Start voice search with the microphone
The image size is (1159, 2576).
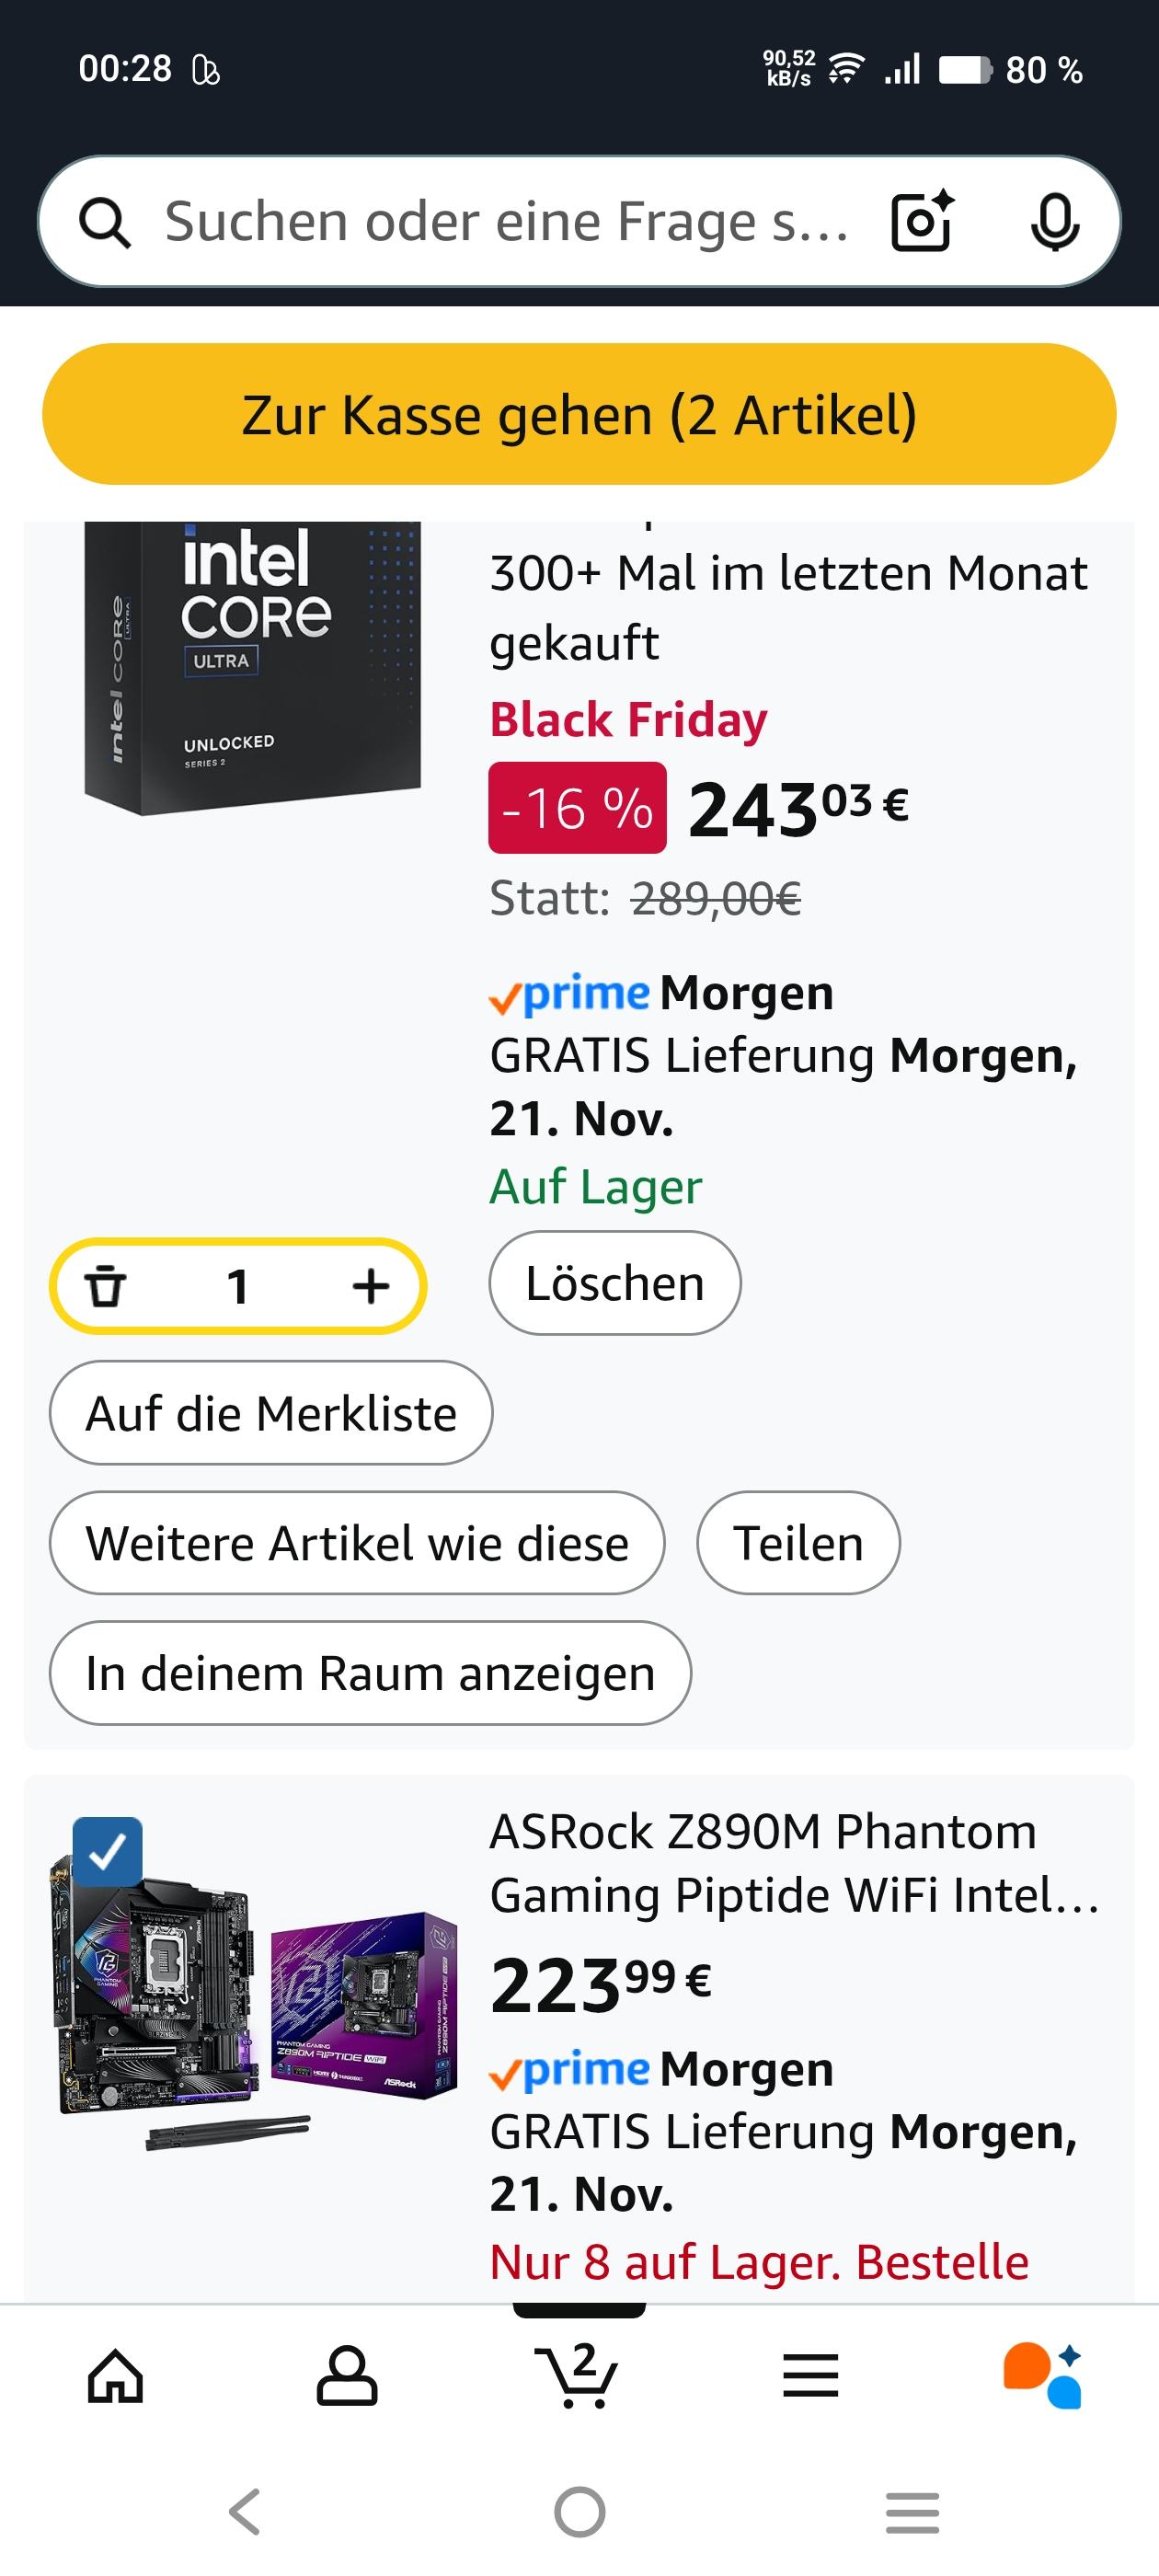pyautogui.click(x=1054, y=221)
